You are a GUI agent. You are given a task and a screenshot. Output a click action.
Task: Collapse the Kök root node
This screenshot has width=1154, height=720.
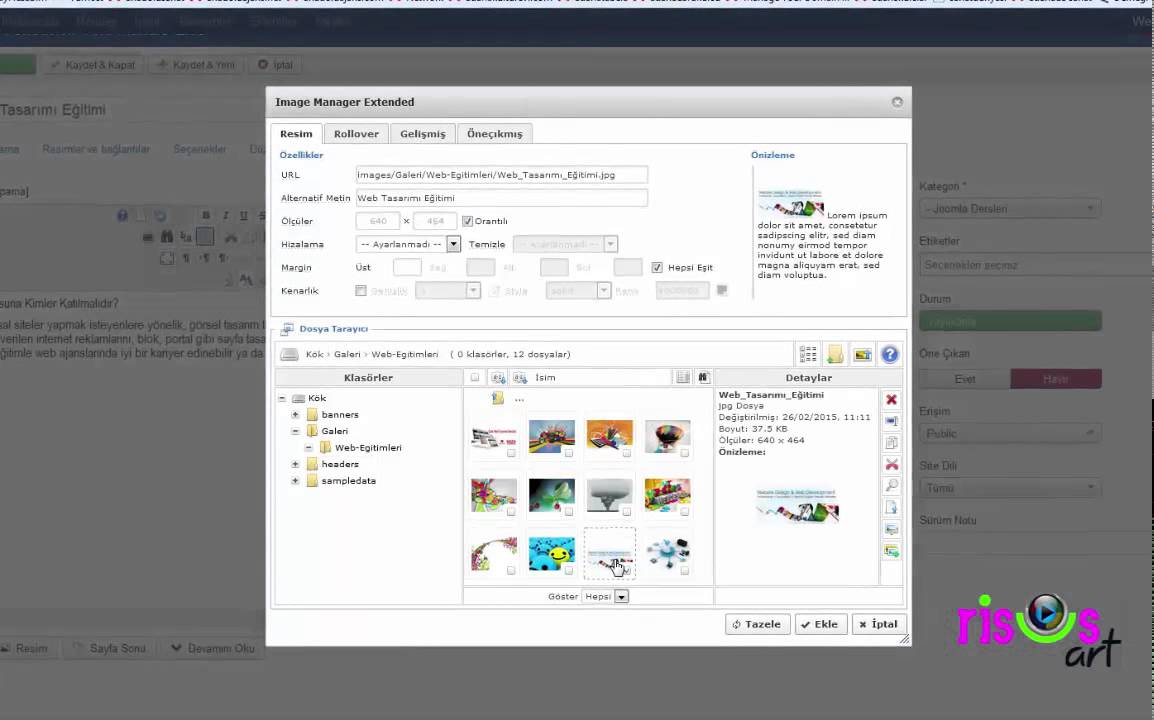(282, 398)
